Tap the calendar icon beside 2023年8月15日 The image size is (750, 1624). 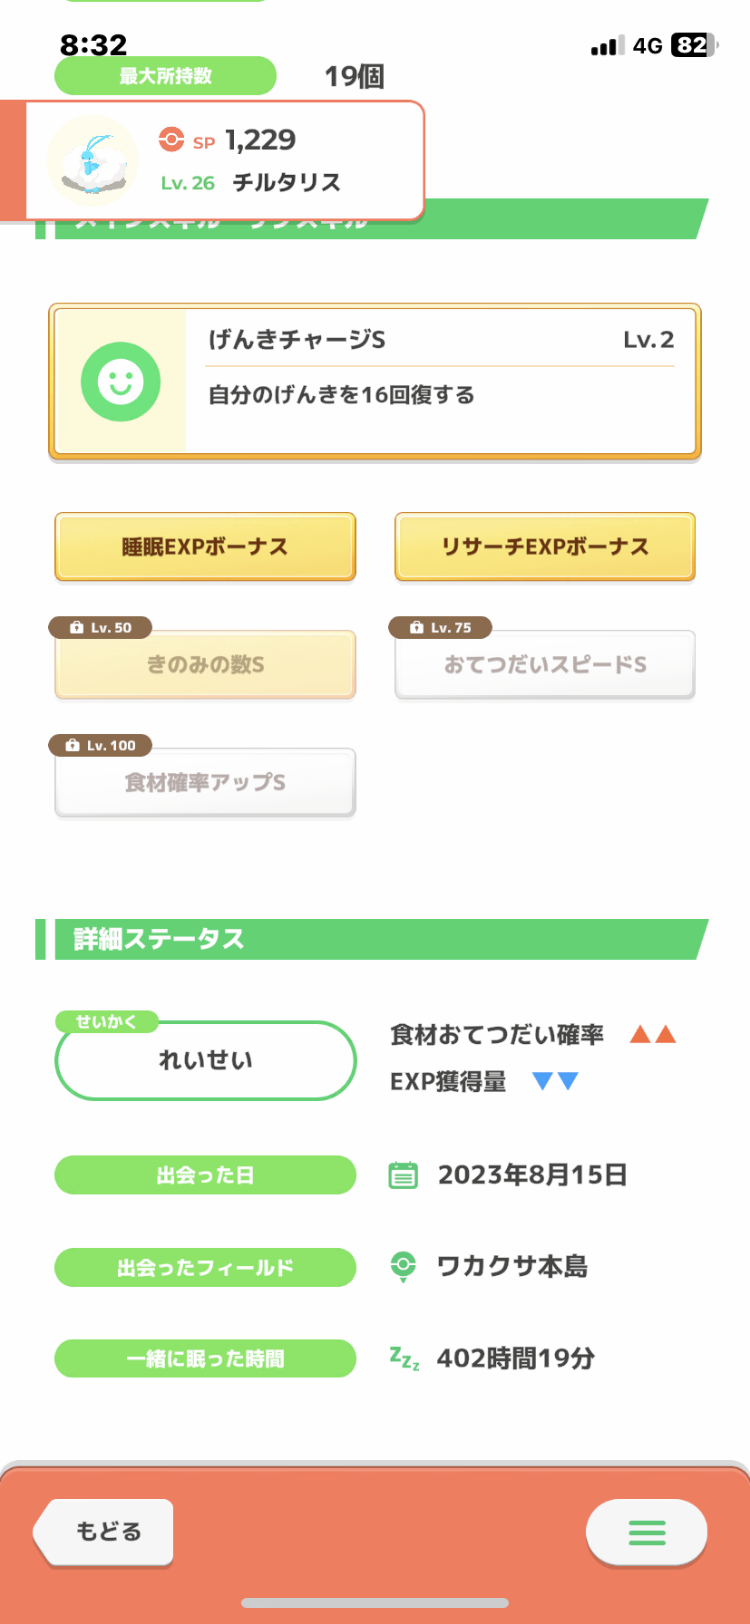[x=403, y=1175]
